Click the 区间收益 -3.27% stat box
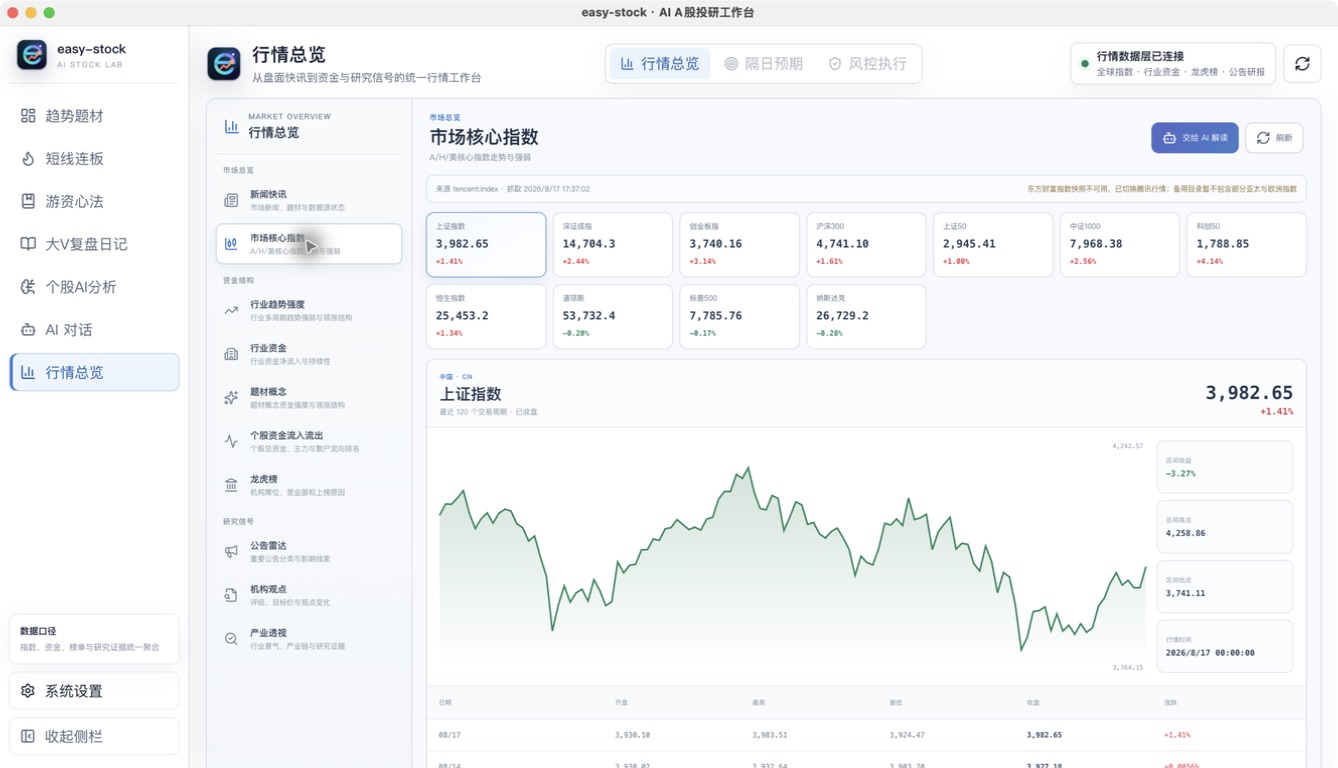Viewport: 1338px width, 768px height. (1225, 467)
